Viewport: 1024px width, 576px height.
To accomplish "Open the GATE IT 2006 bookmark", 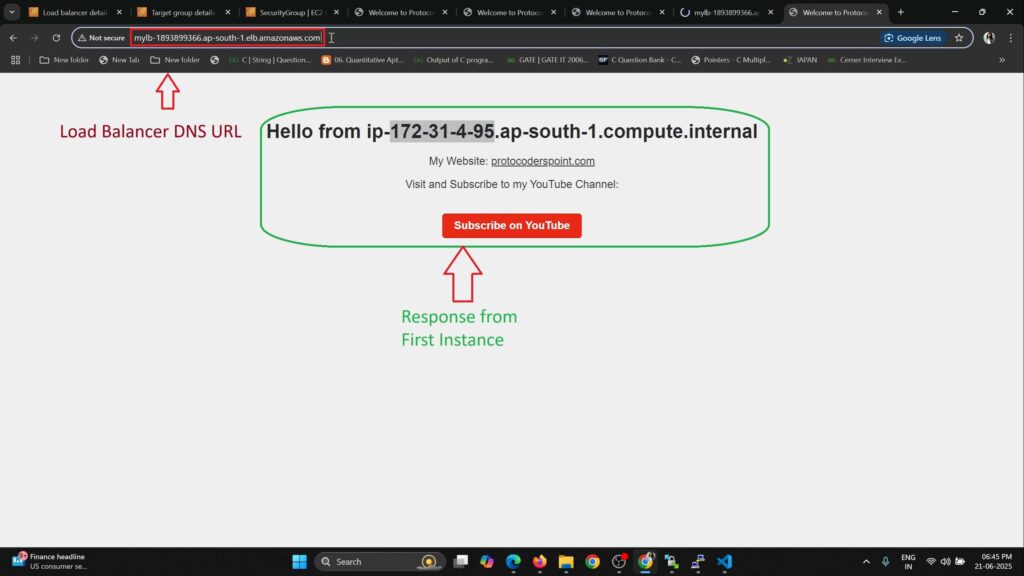I will tap(547, 59).
